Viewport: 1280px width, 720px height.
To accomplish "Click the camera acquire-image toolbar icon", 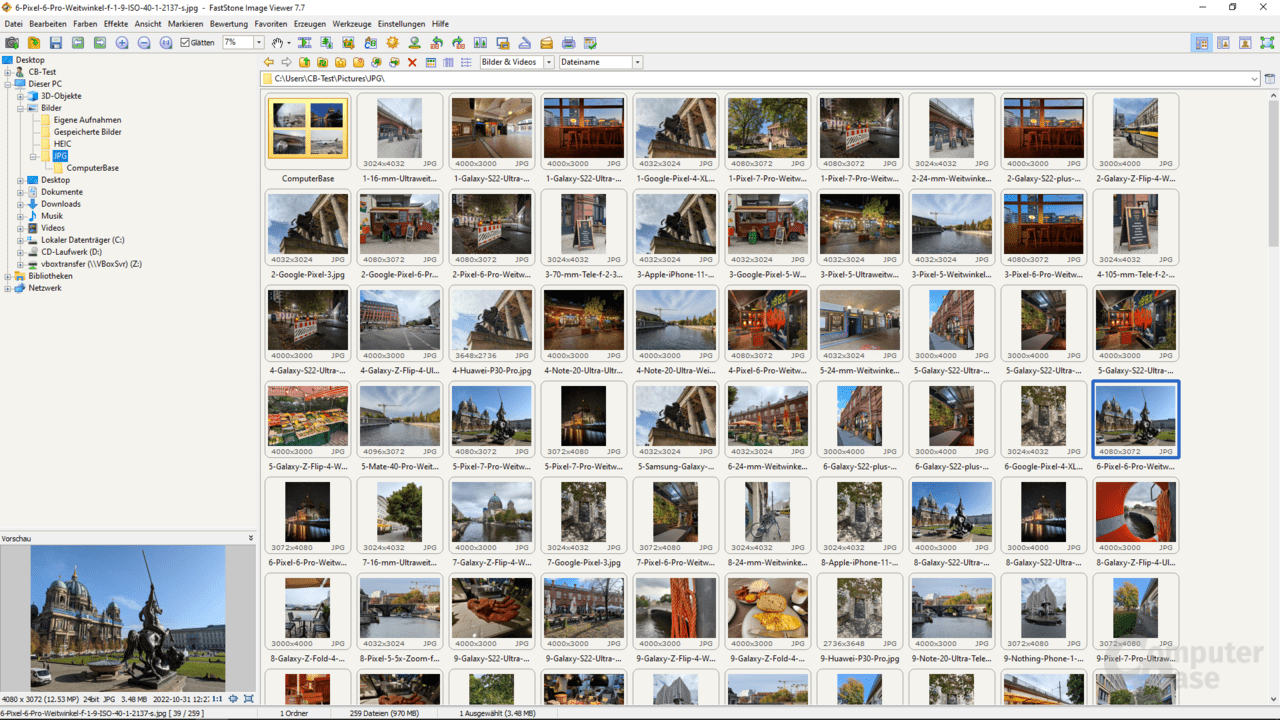I will click(12, 43).
